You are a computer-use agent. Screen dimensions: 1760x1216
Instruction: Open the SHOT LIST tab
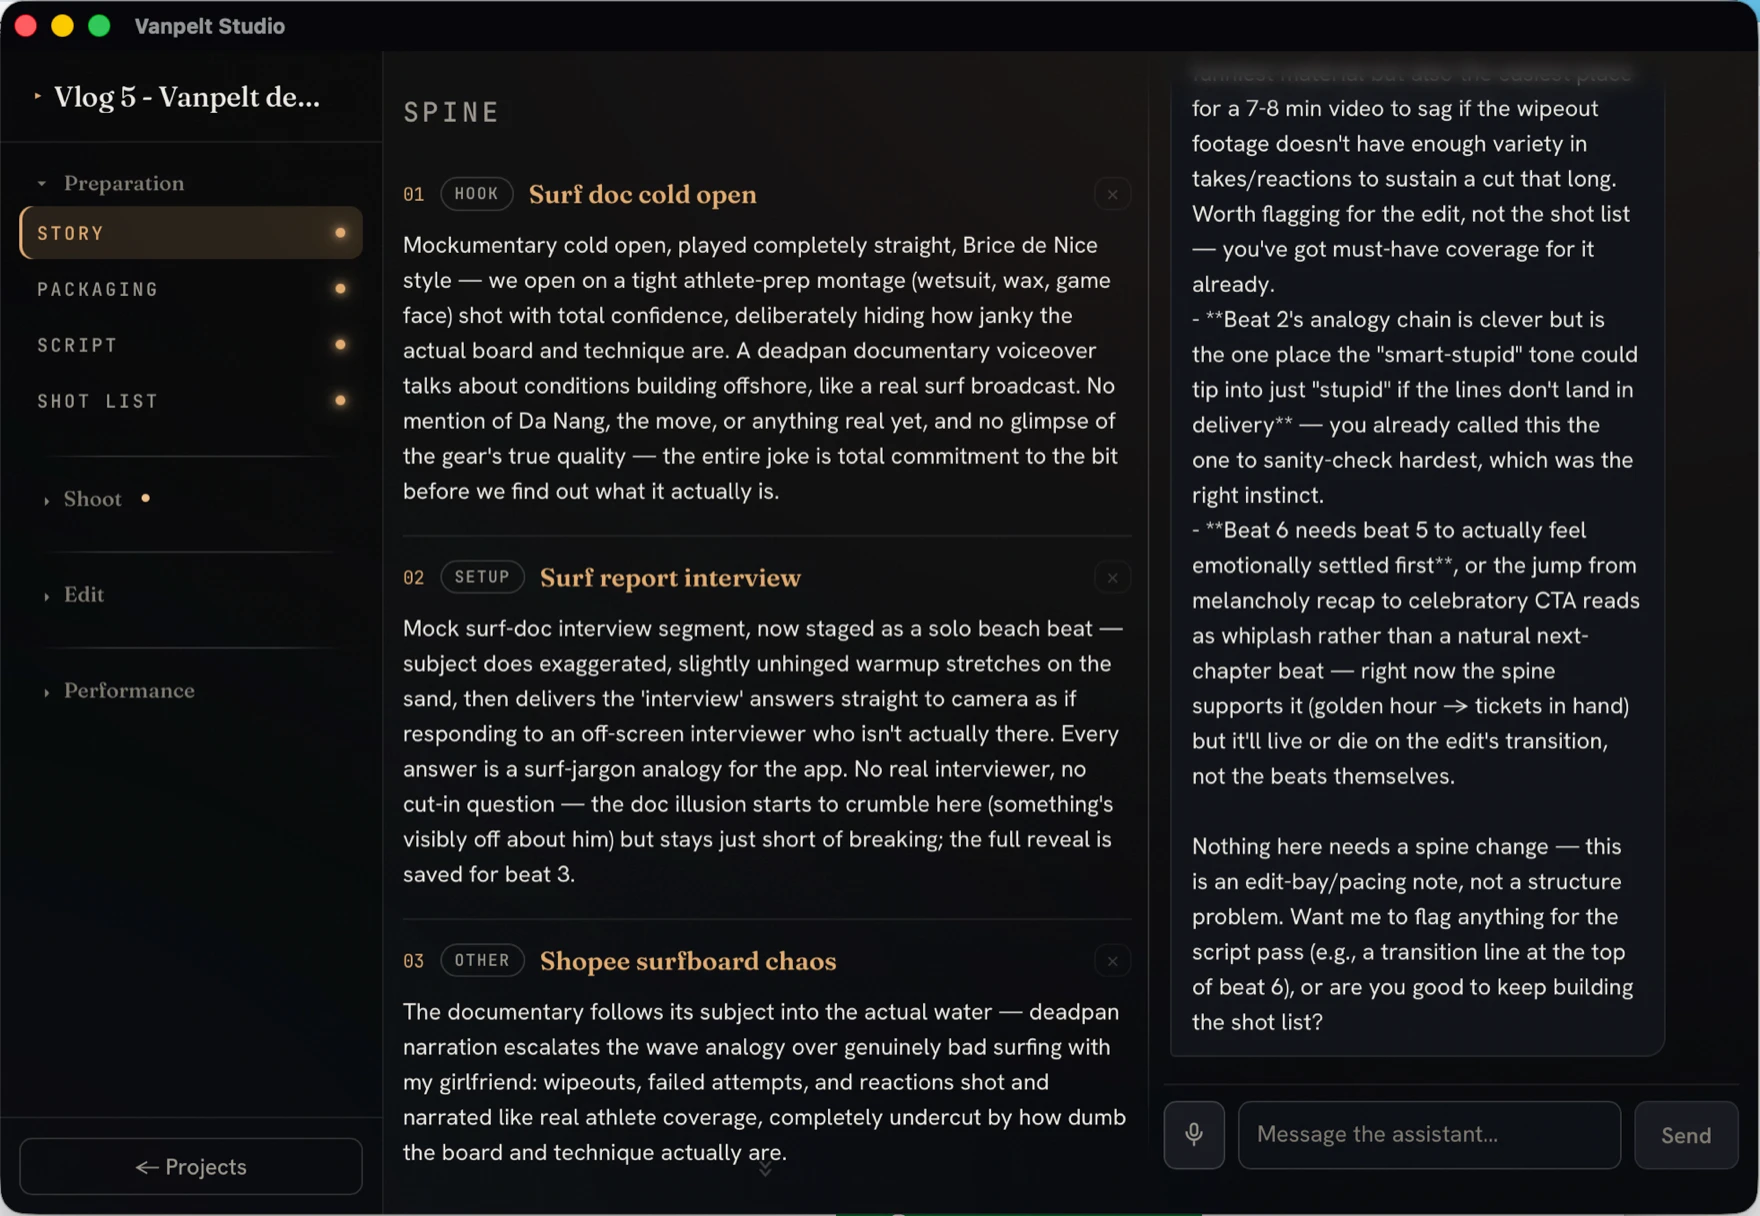[x=191, y=401]
